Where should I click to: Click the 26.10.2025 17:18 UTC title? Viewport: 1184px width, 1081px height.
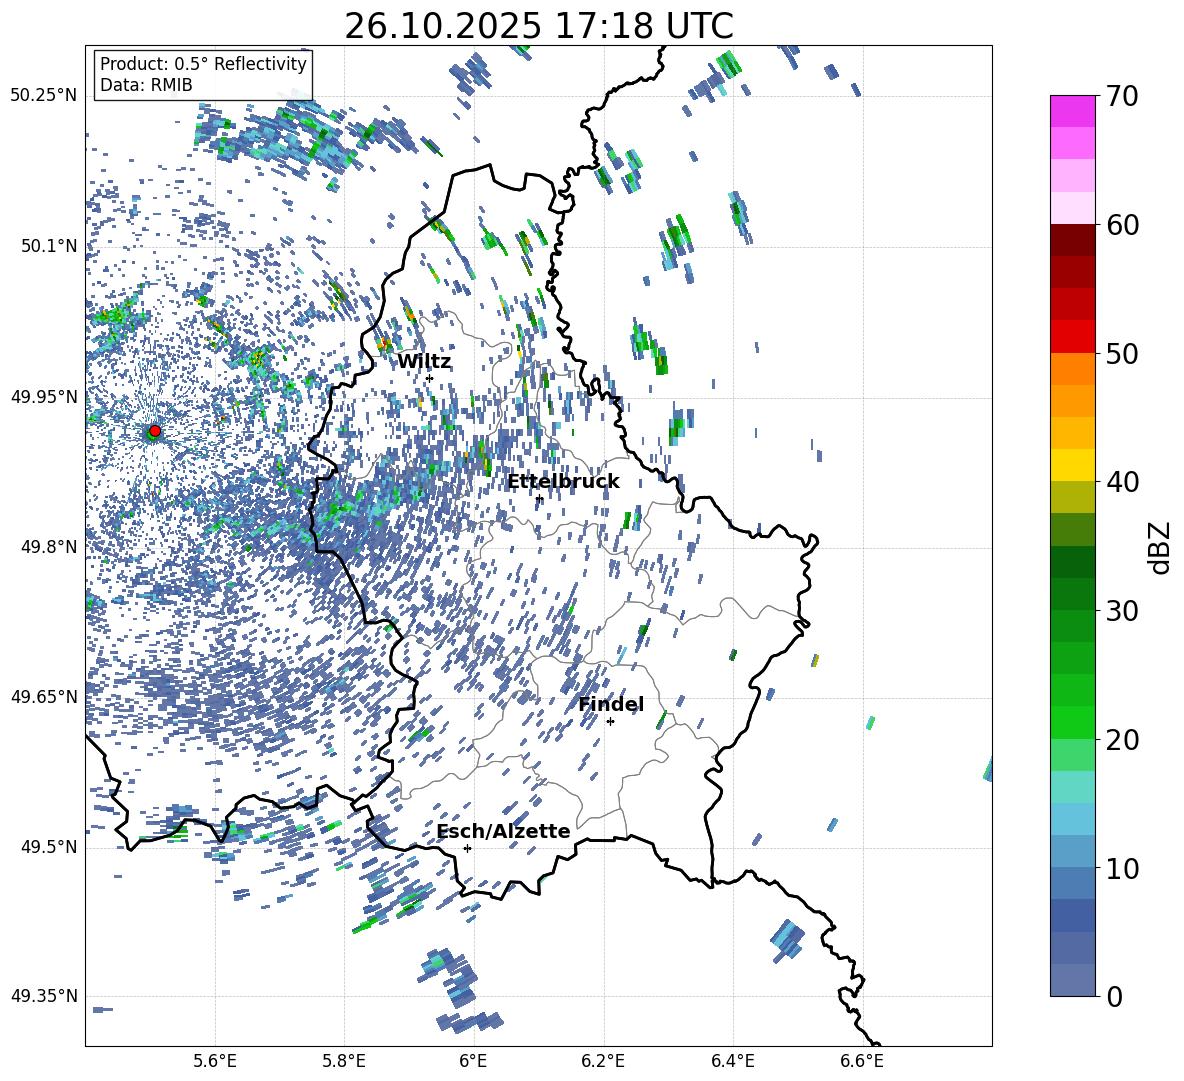point(539,27)
